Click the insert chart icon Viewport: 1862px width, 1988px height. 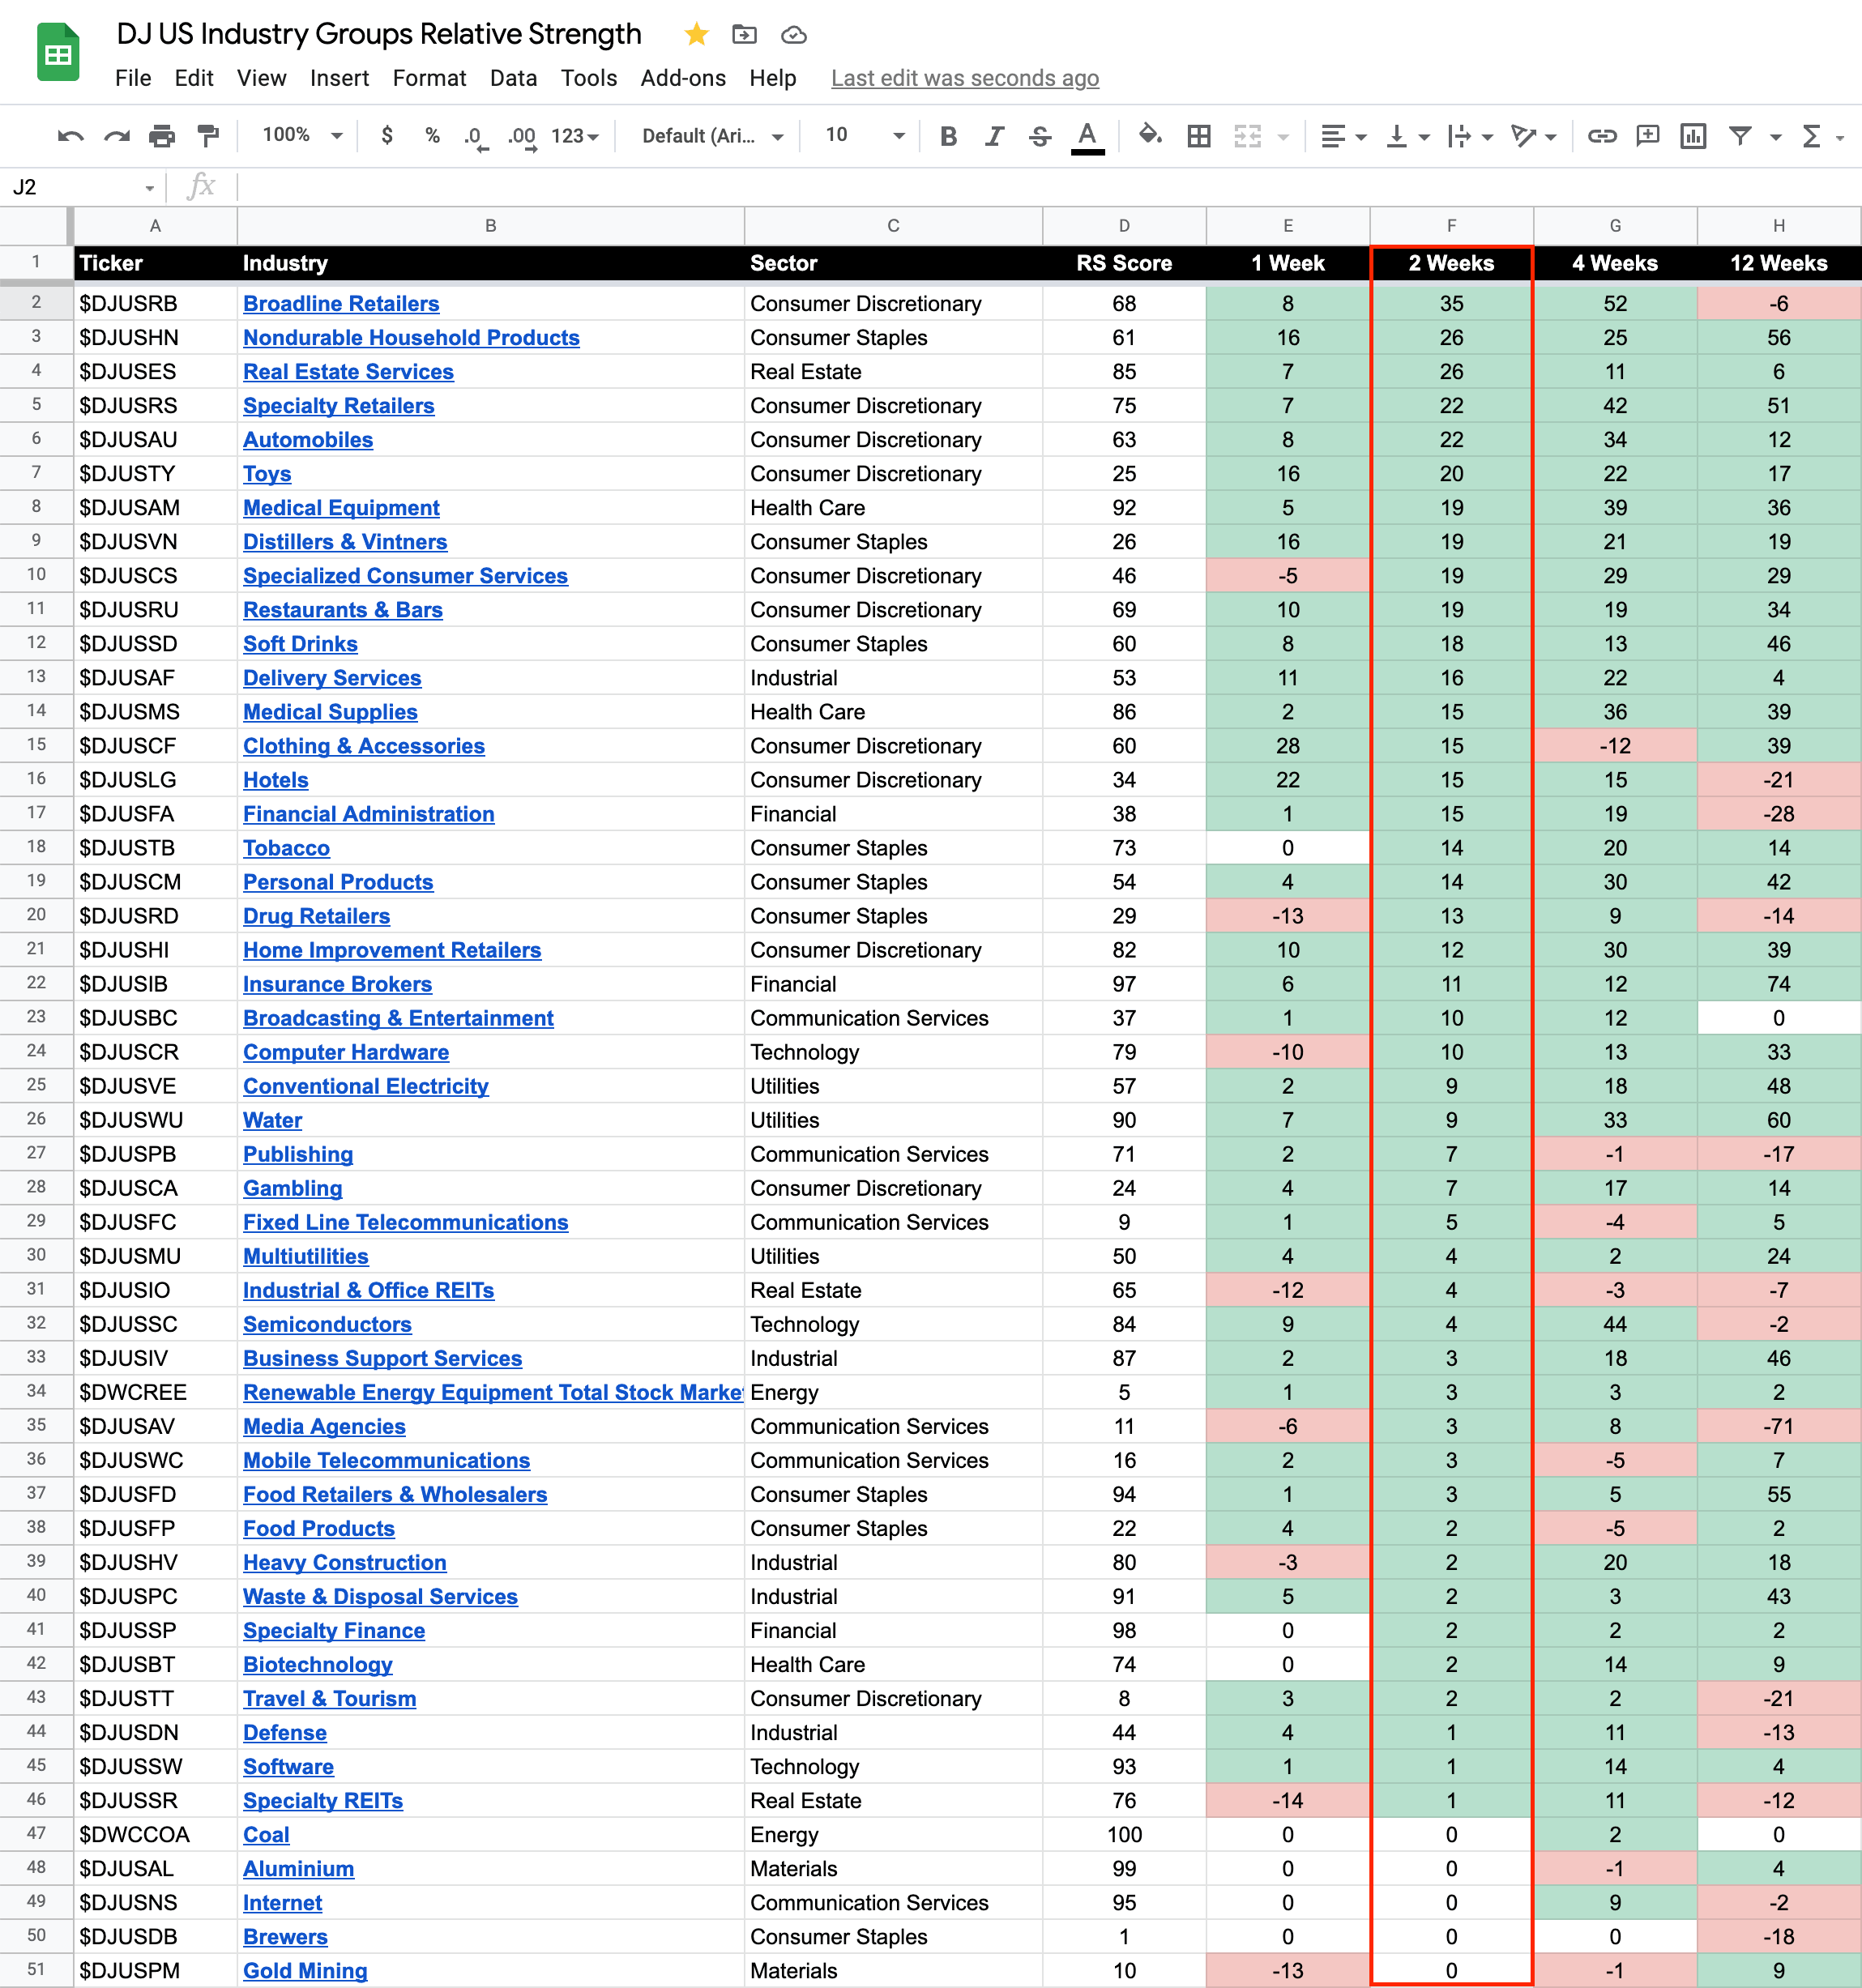1693,136
